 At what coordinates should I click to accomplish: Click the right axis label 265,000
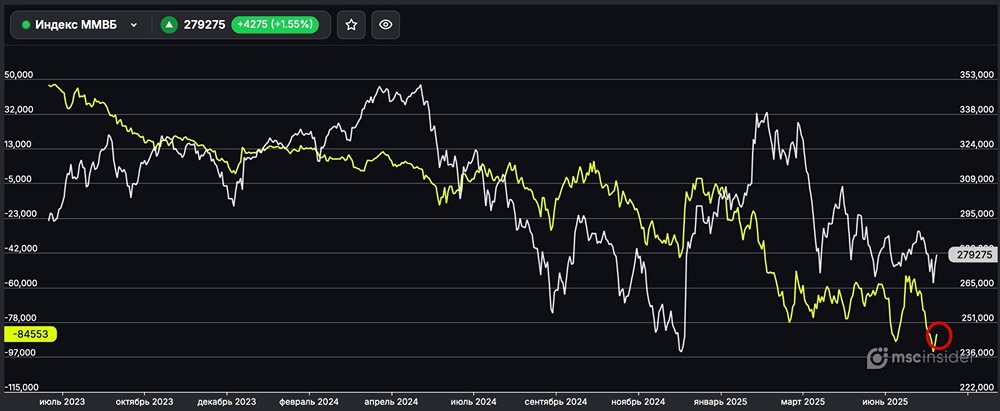click(x=976, y=283)
